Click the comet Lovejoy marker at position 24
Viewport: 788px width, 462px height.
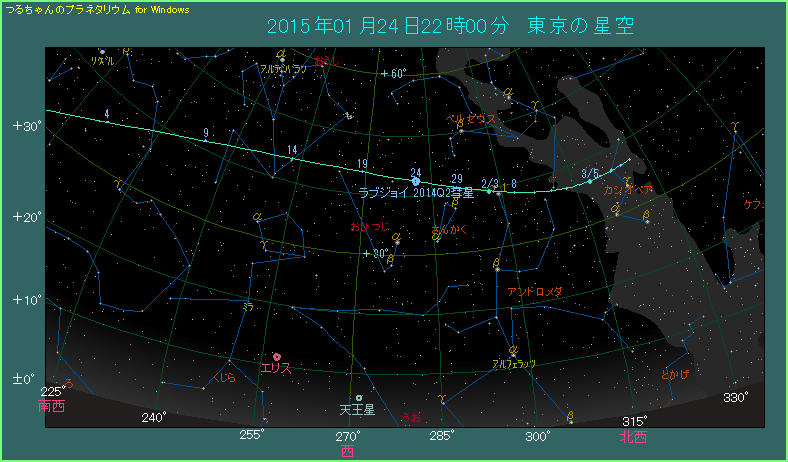coord(416,181)
